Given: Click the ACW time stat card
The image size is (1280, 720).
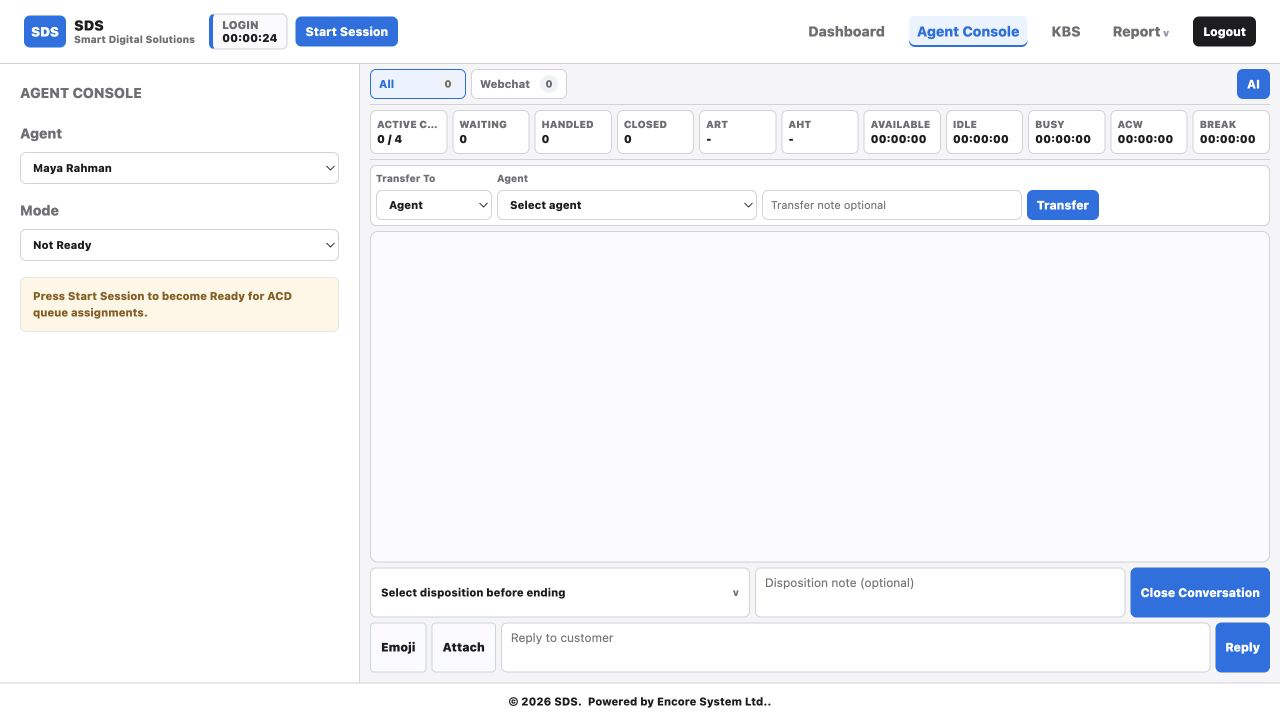Looking at the screenshot, I should point(1149,132).
